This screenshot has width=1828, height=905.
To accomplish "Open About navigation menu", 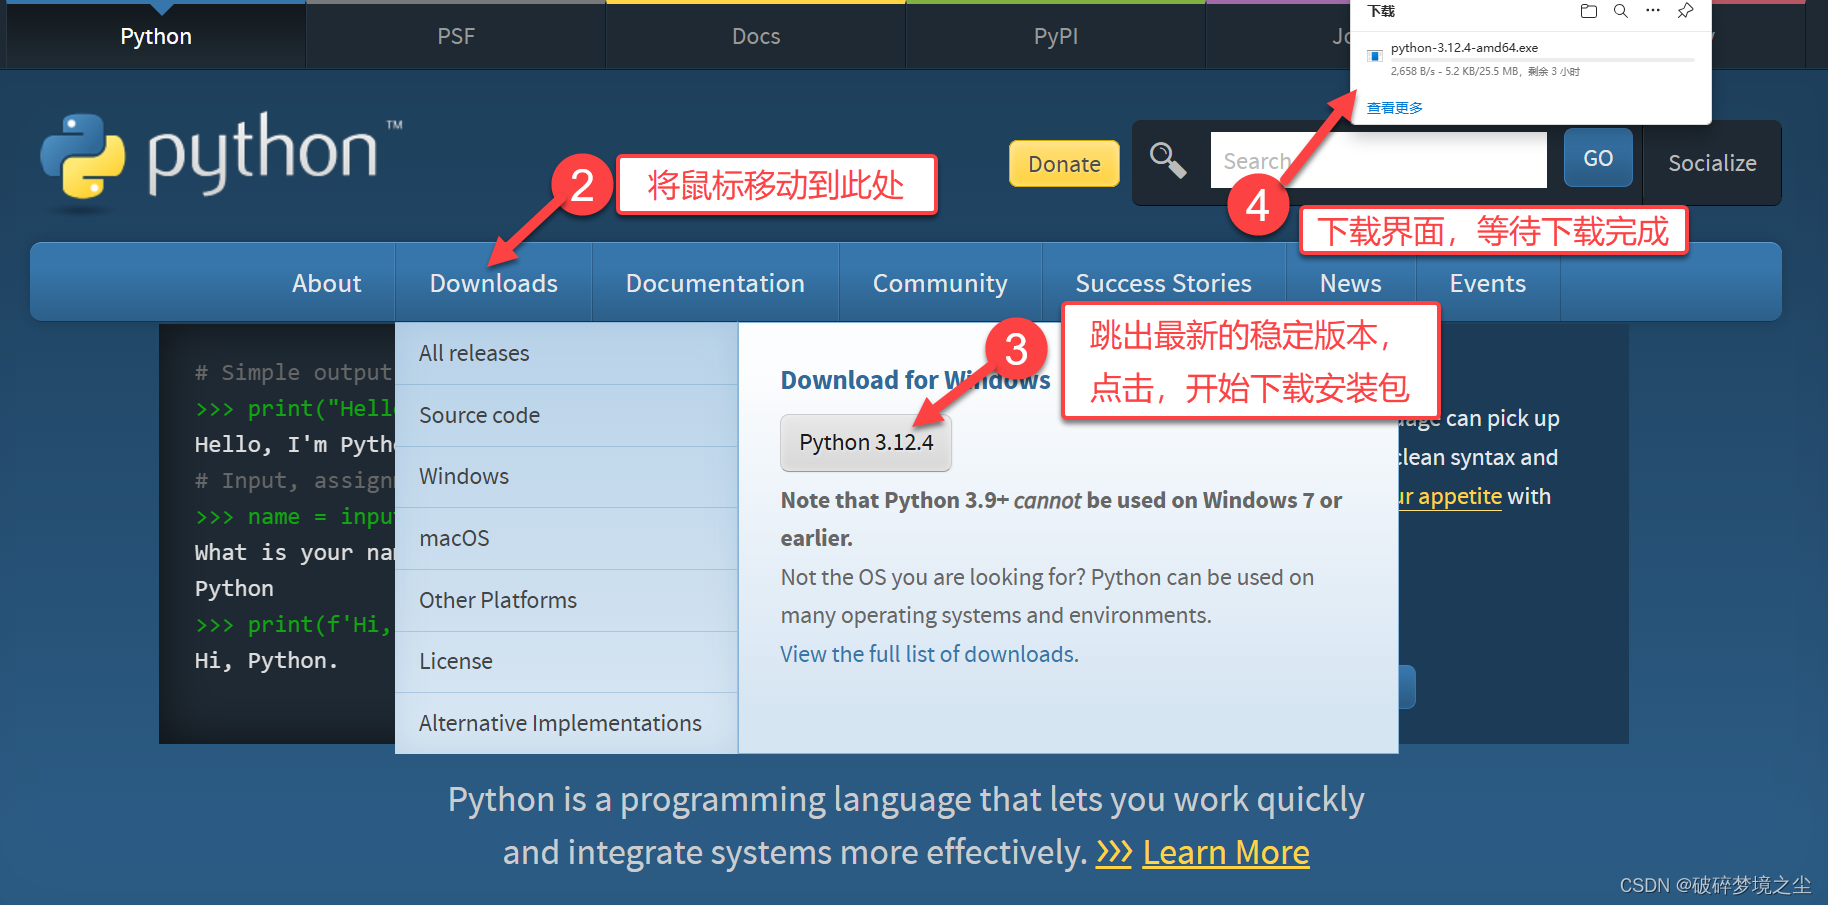I will (x=326, y=283).
